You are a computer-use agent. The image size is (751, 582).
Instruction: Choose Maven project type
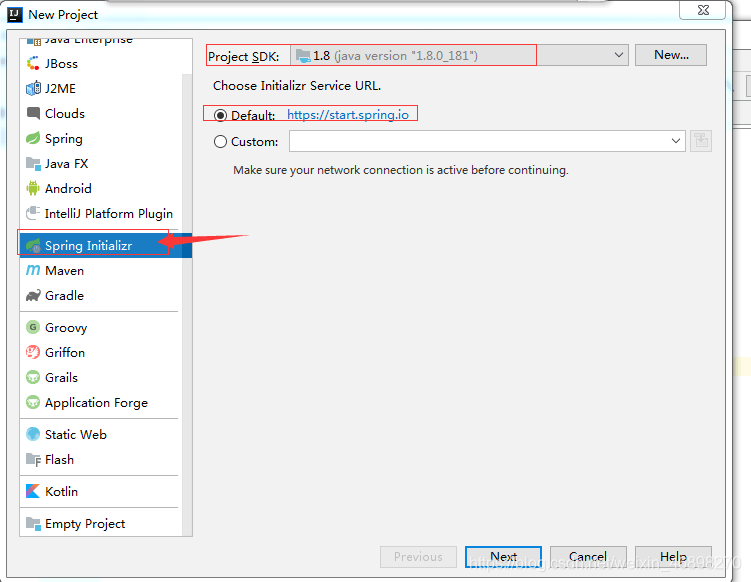click(x=101, y=270)
